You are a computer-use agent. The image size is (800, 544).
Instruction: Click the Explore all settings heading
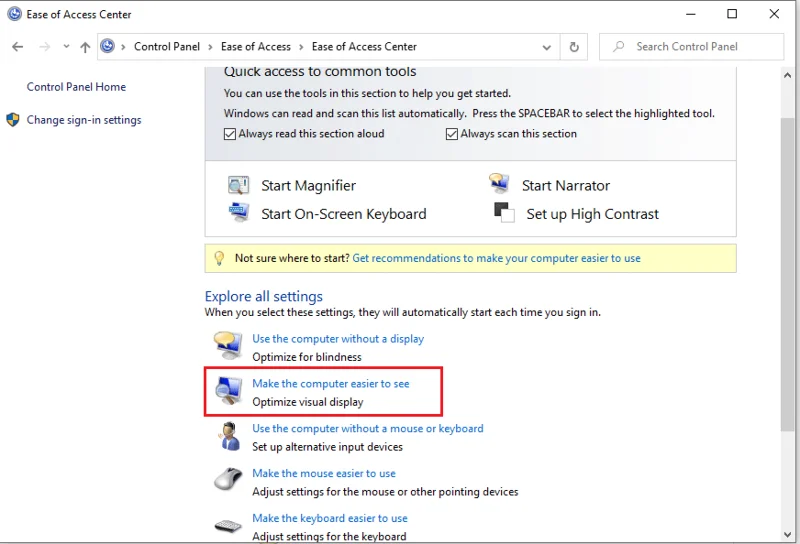click(264, 296)
